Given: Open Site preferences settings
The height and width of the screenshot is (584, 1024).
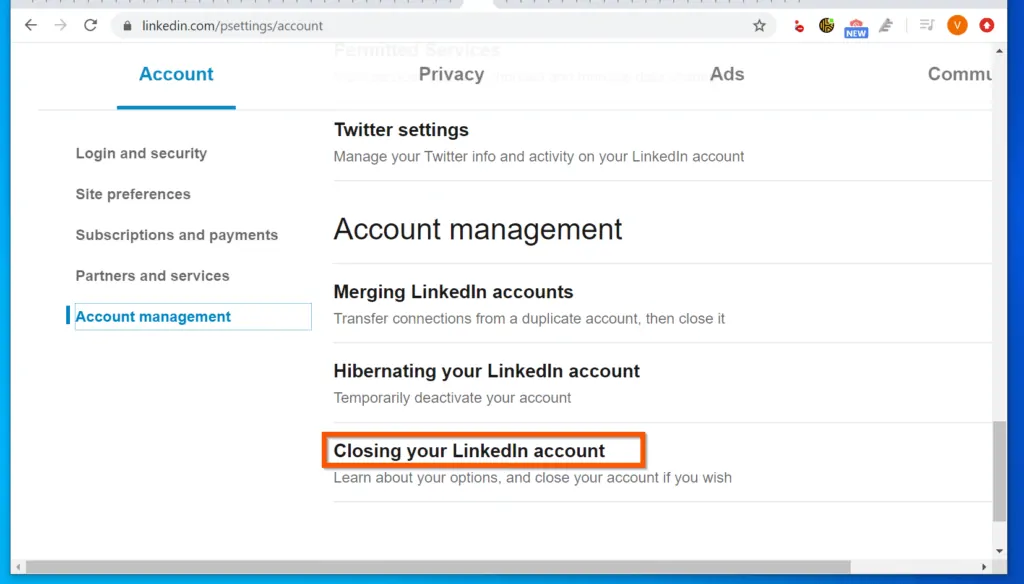Looking at the screenshot, I should [132, 194].
